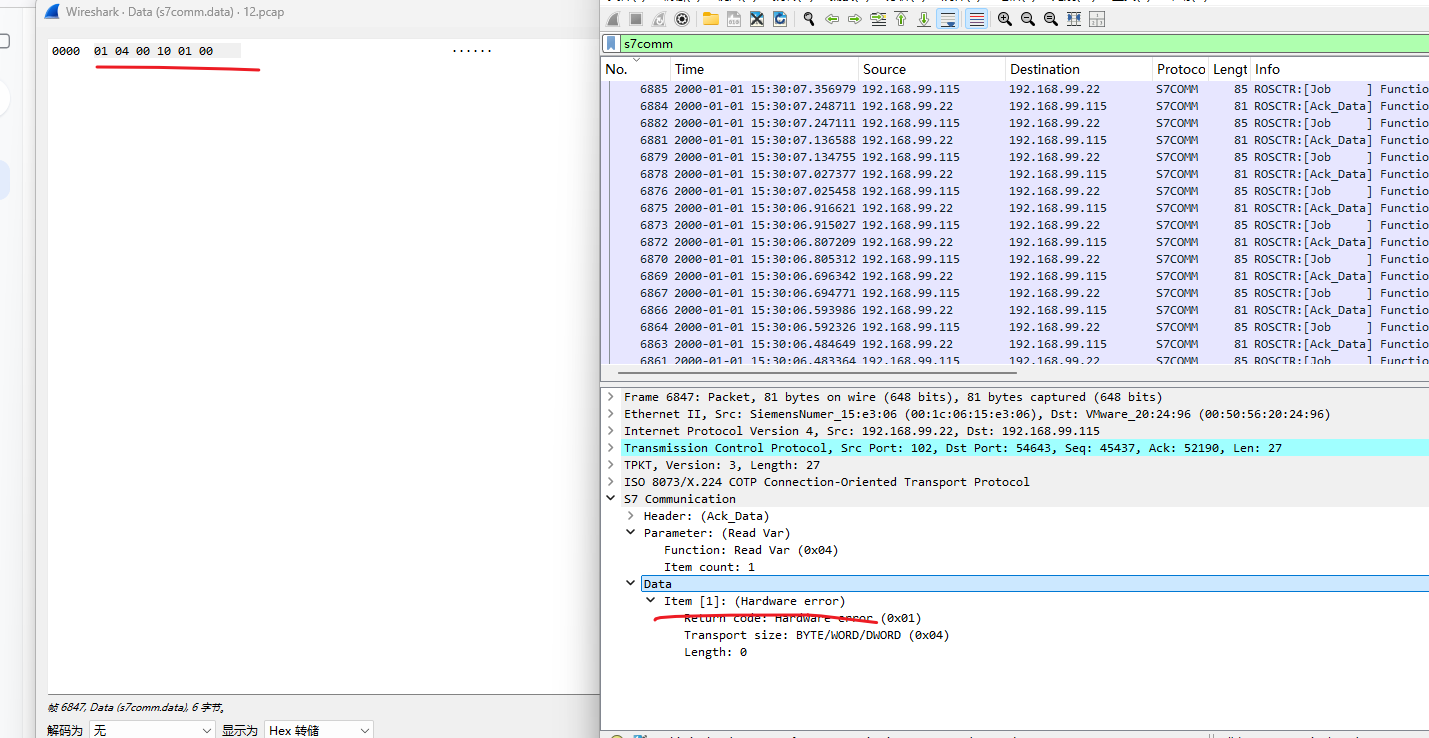Jump to first packet icon

tap(901, 19)
